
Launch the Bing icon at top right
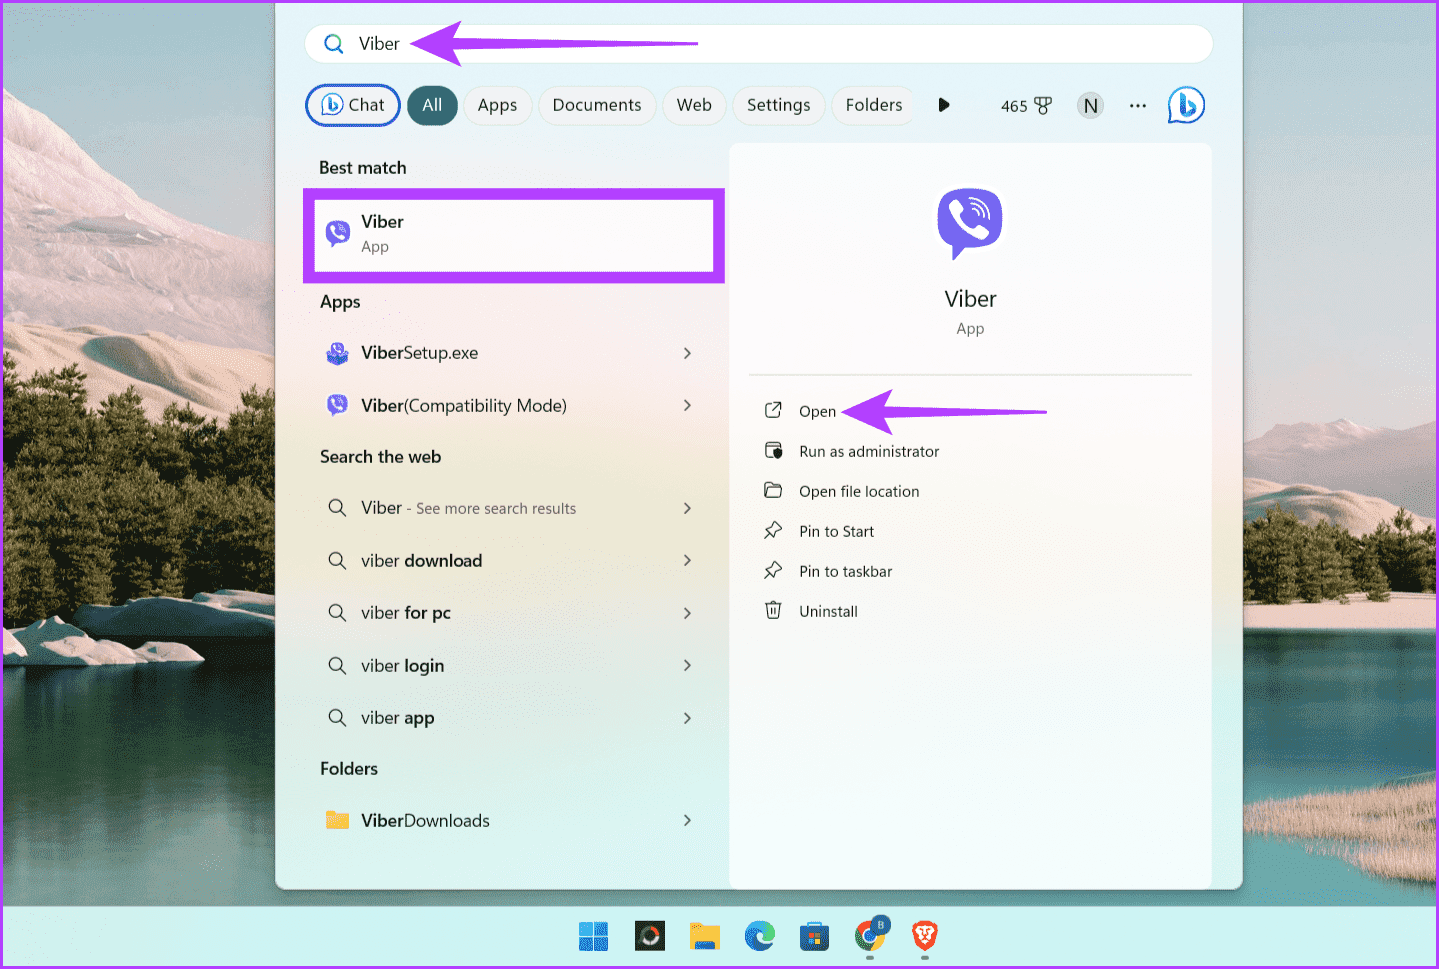(1186, 105)
